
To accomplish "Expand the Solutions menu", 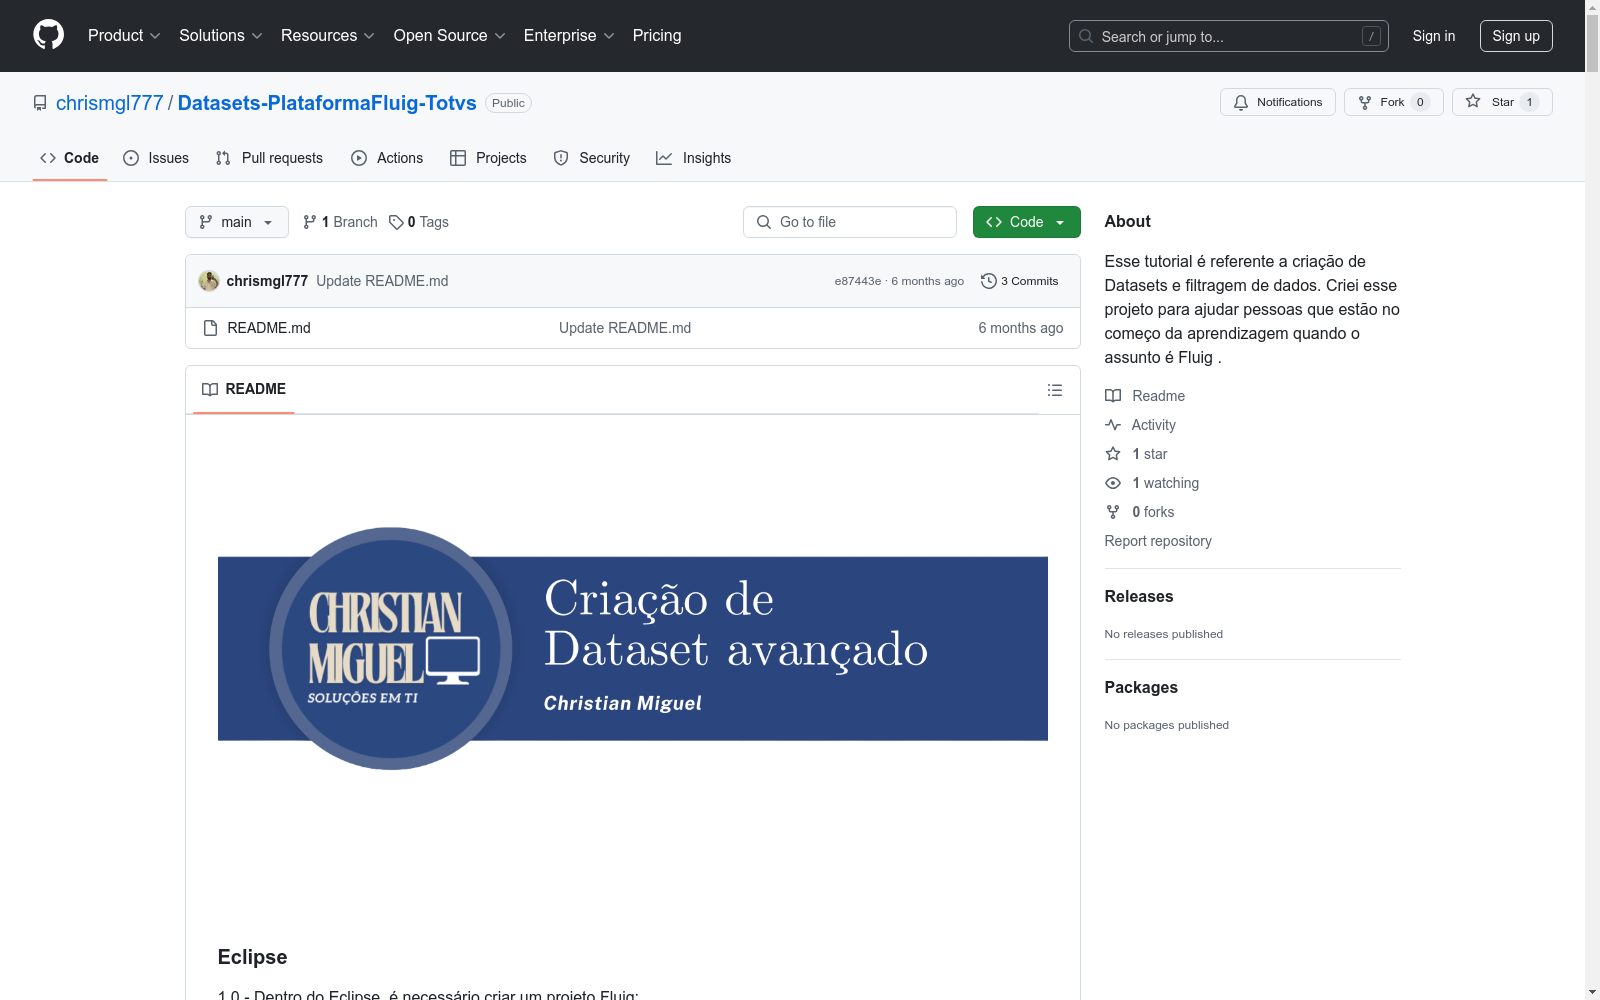I will coord(221,36).
